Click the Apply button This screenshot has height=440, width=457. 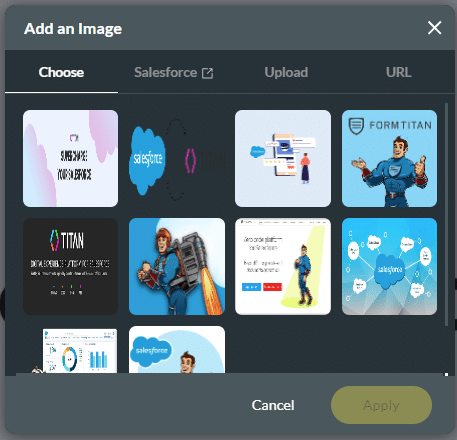click(x=381, y=405)
